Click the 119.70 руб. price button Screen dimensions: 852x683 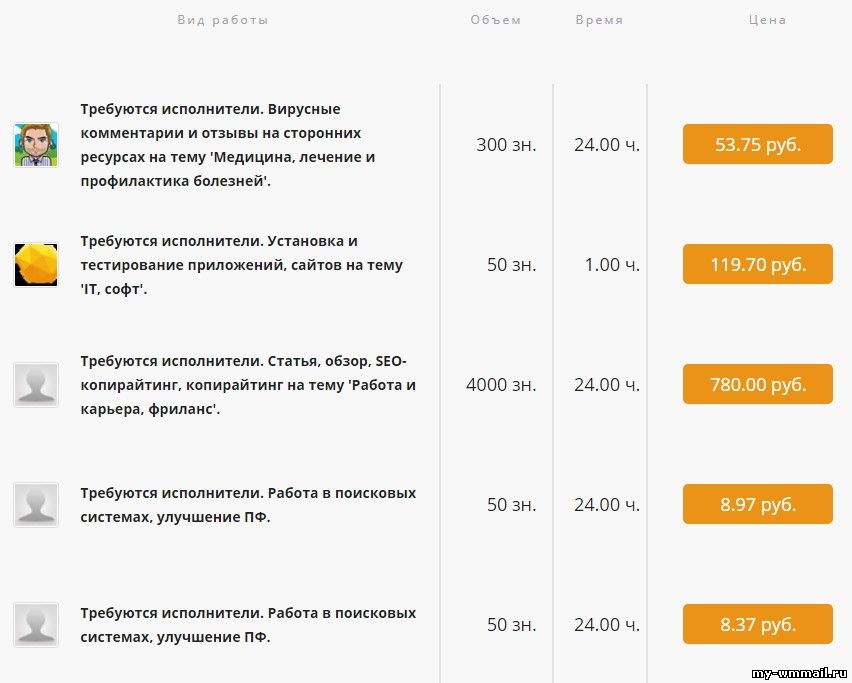757,264
